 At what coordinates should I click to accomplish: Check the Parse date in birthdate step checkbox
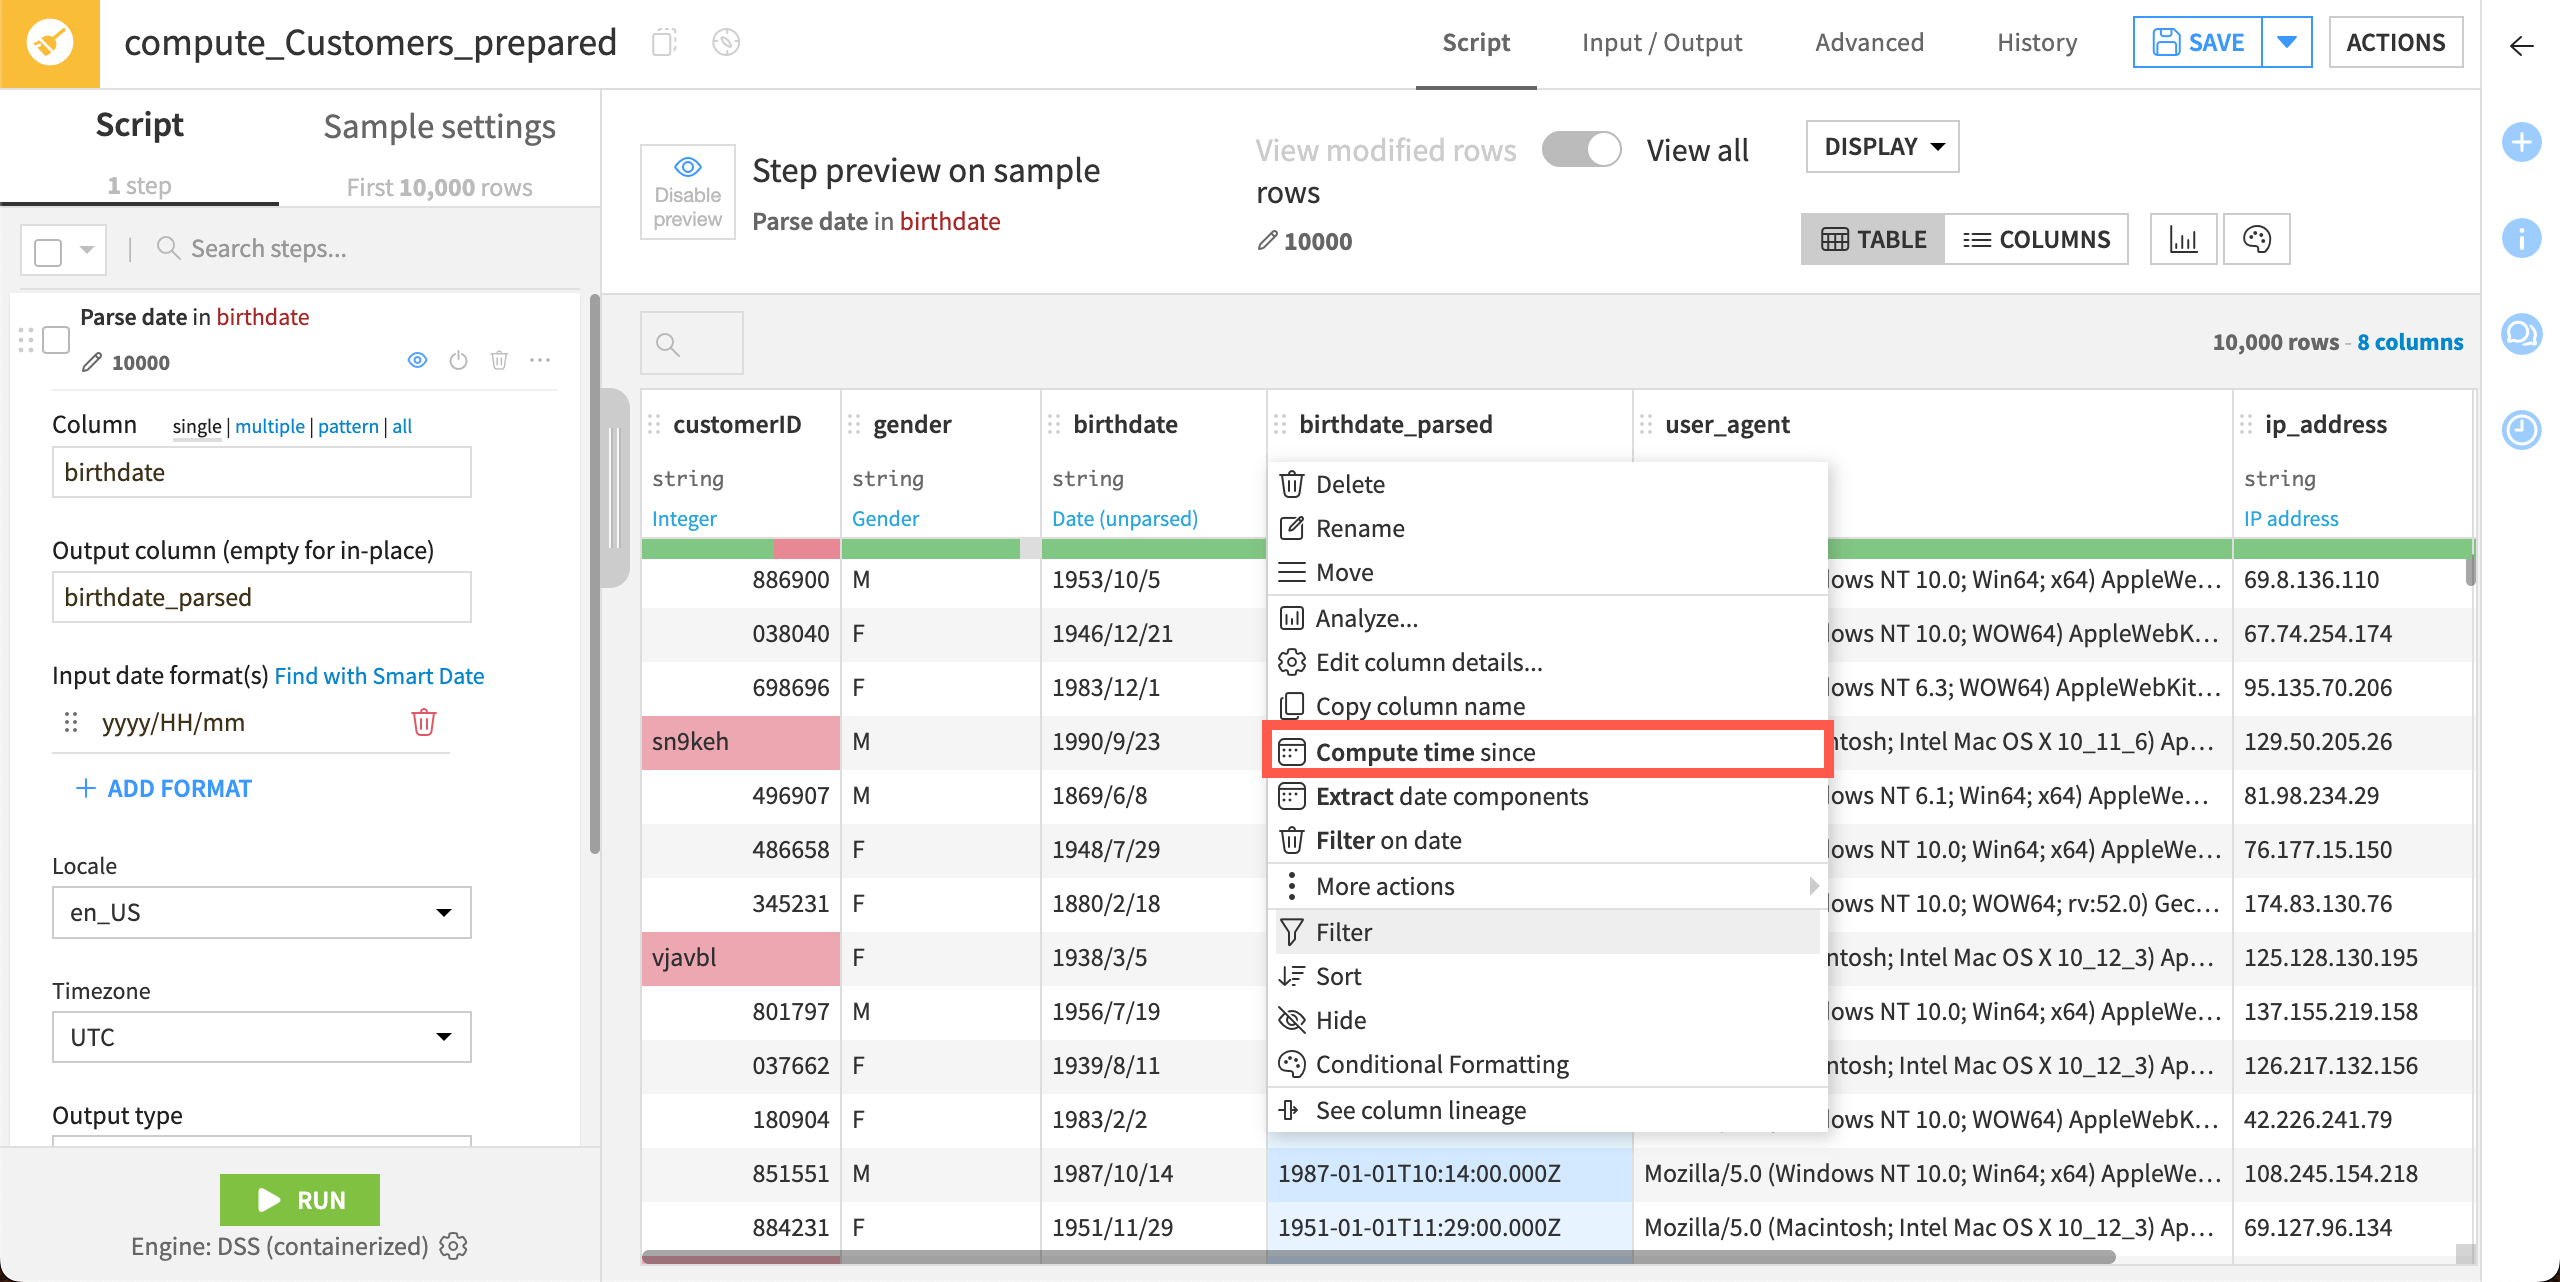[x=56, y=340]
